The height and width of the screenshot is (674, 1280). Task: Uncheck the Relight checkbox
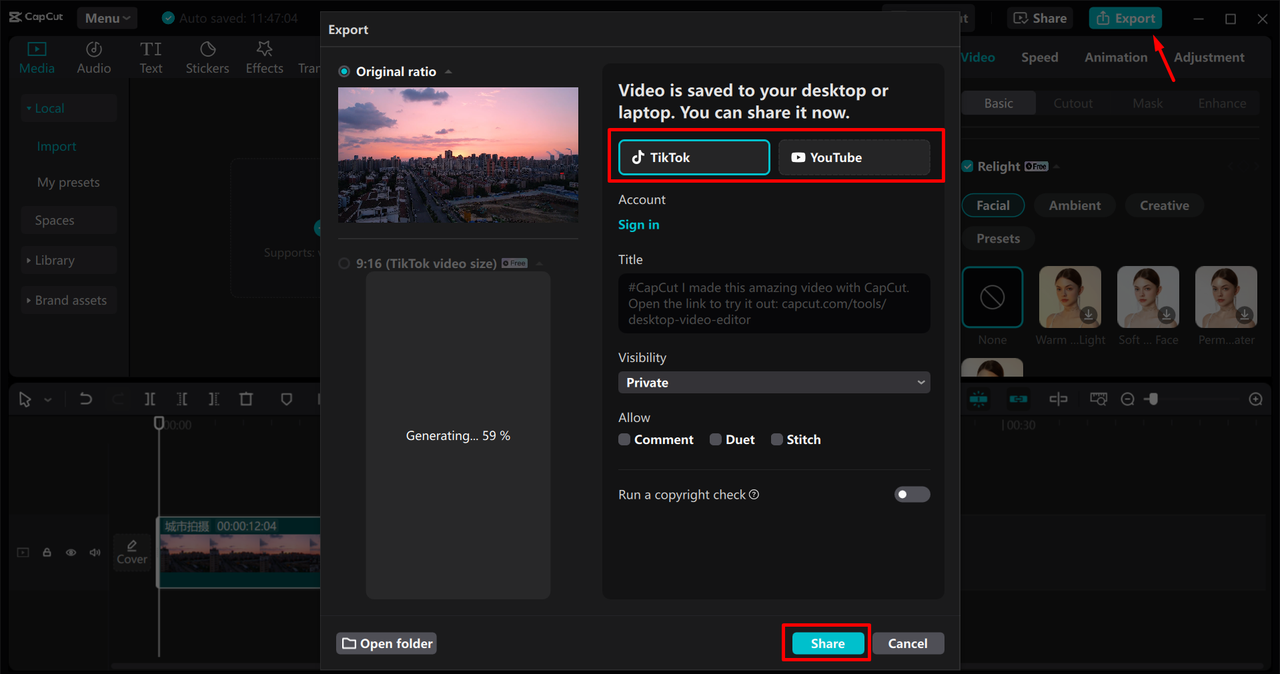tap(967, 167)
